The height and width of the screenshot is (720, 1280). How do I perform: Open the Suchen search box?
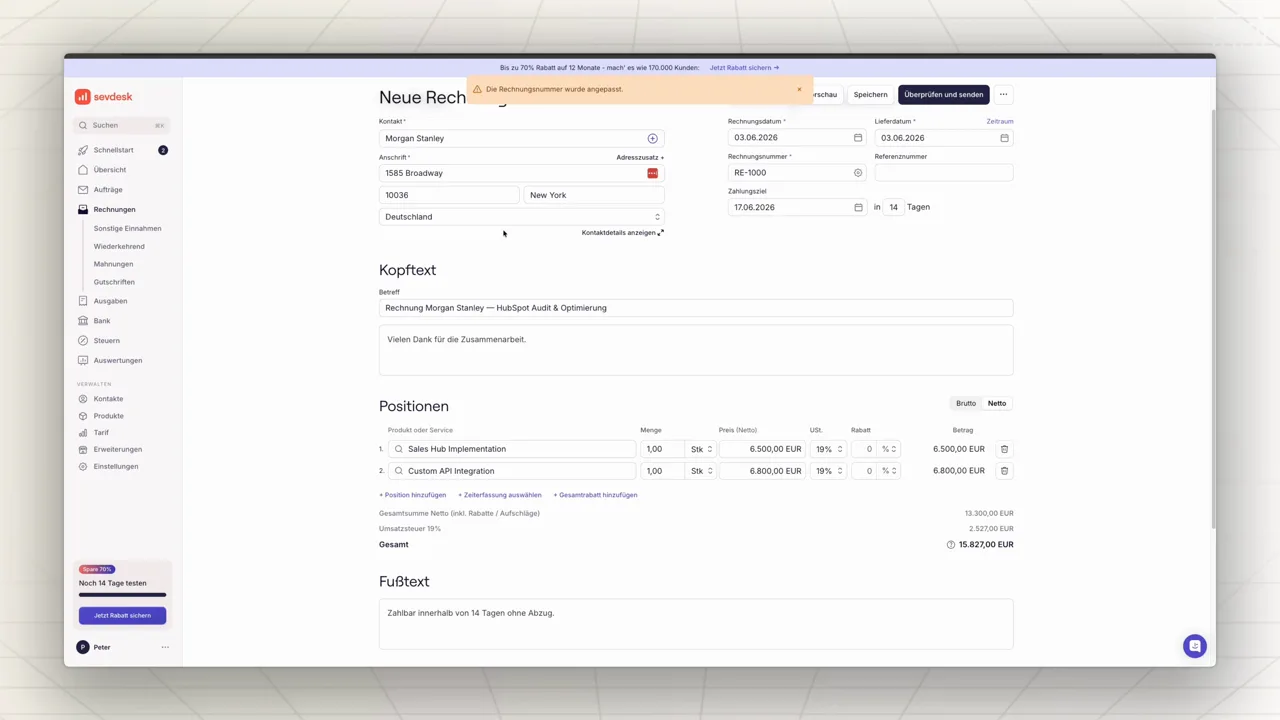pos(122,125)
